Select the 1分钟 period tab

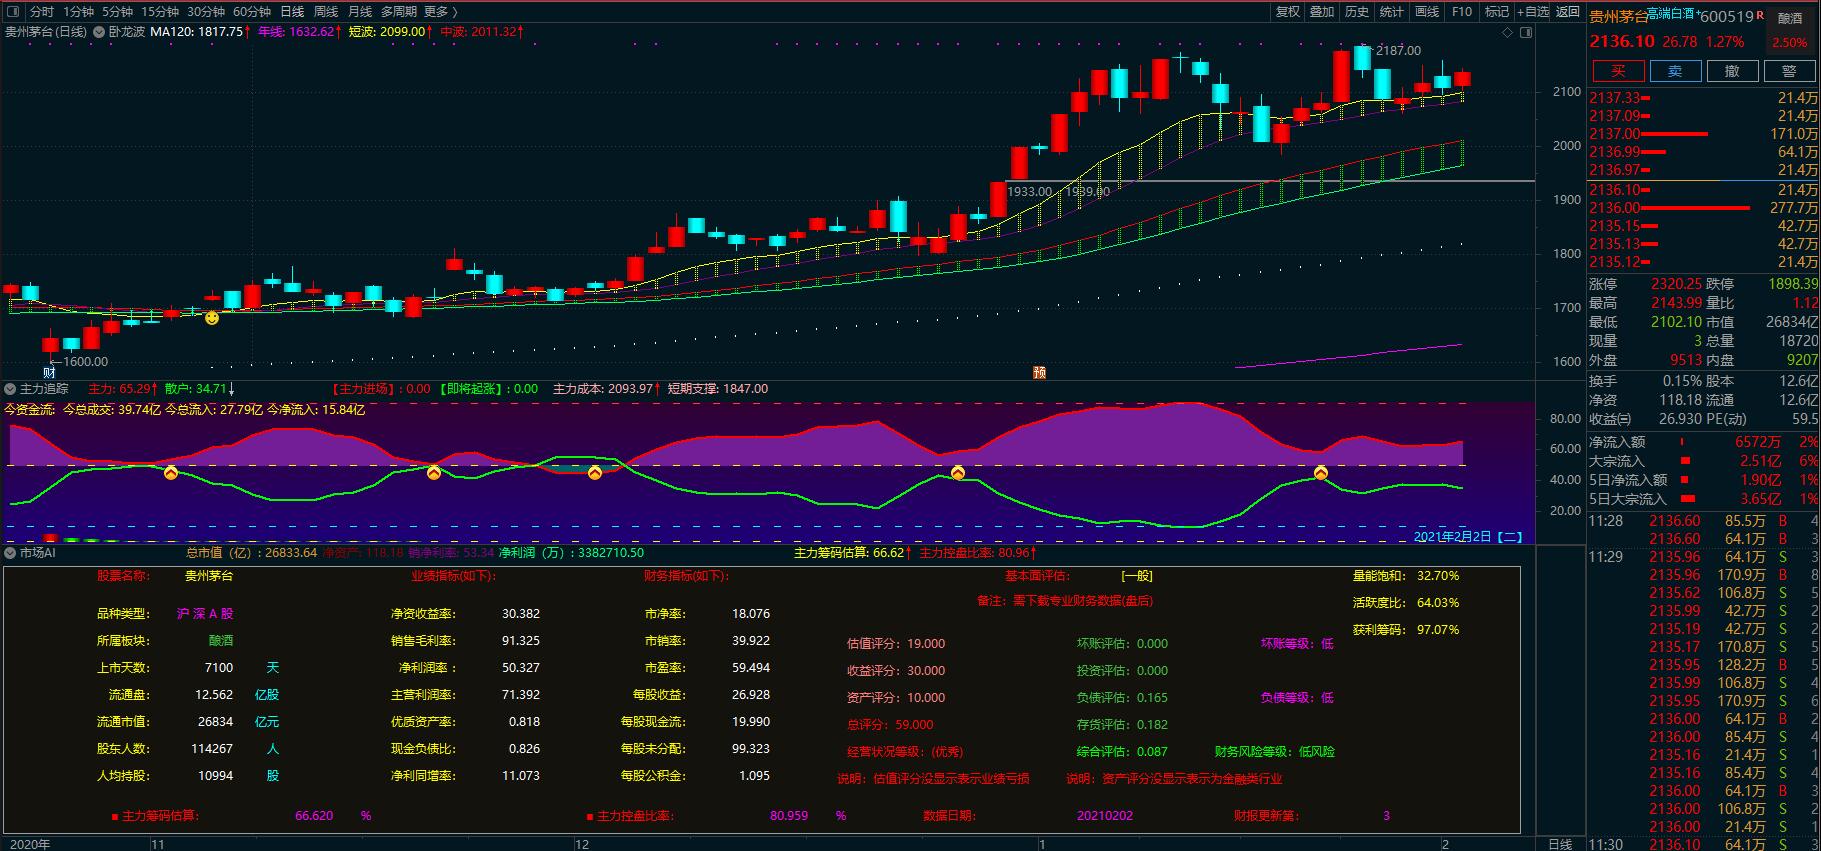[x=78, y=12]
